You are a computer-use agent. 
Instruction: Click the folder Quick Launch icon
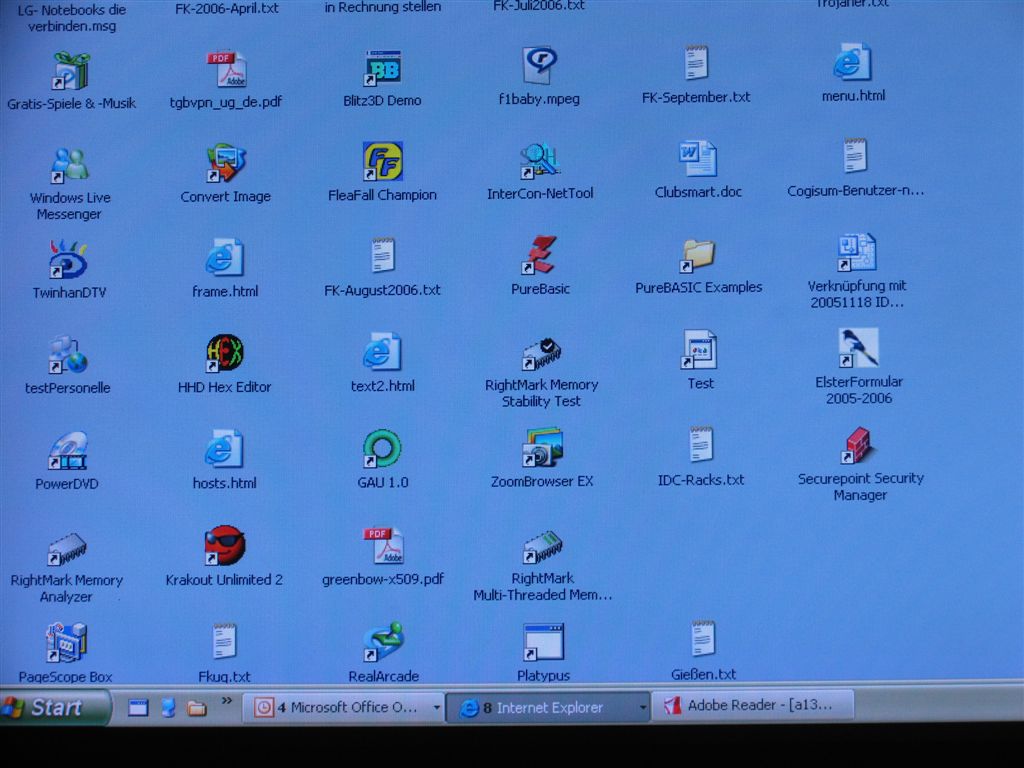pyautogui.click(x=196, y=708)
